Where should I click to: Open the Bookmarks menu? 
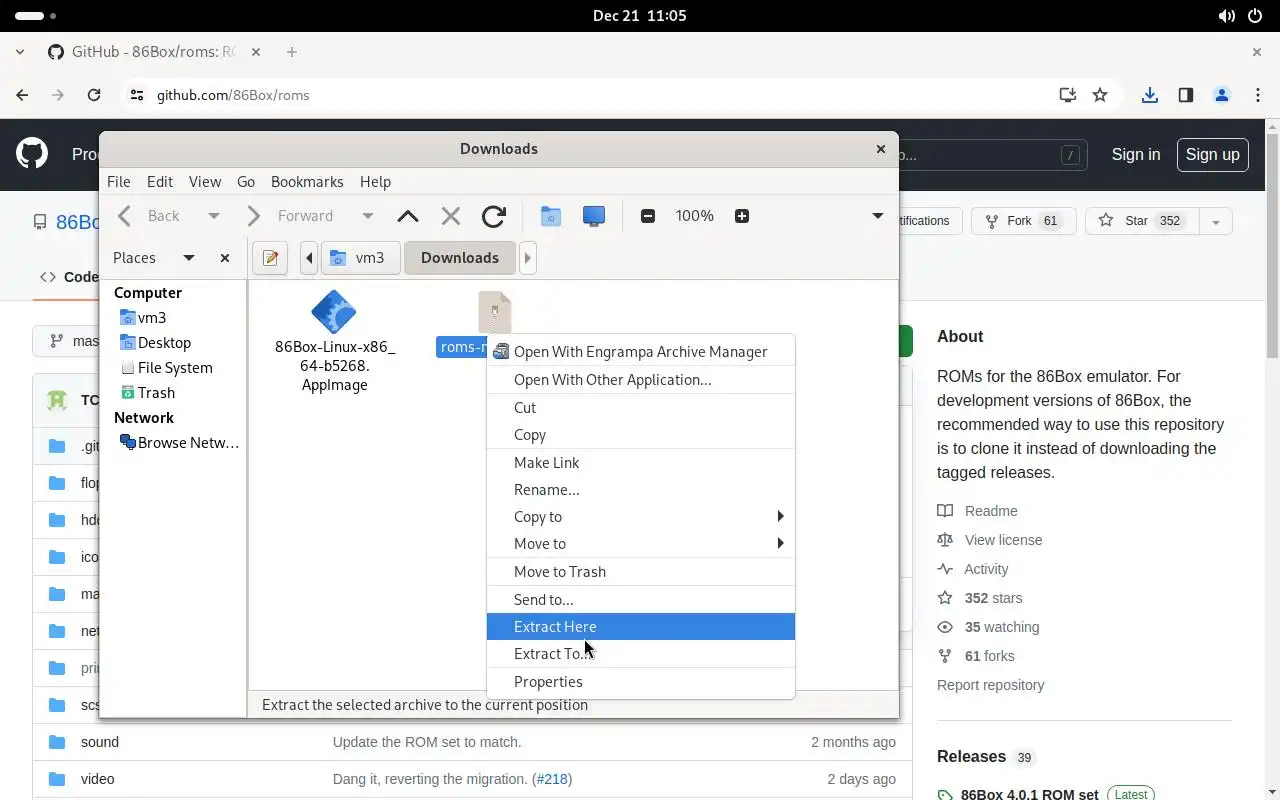tap(307, 182)
